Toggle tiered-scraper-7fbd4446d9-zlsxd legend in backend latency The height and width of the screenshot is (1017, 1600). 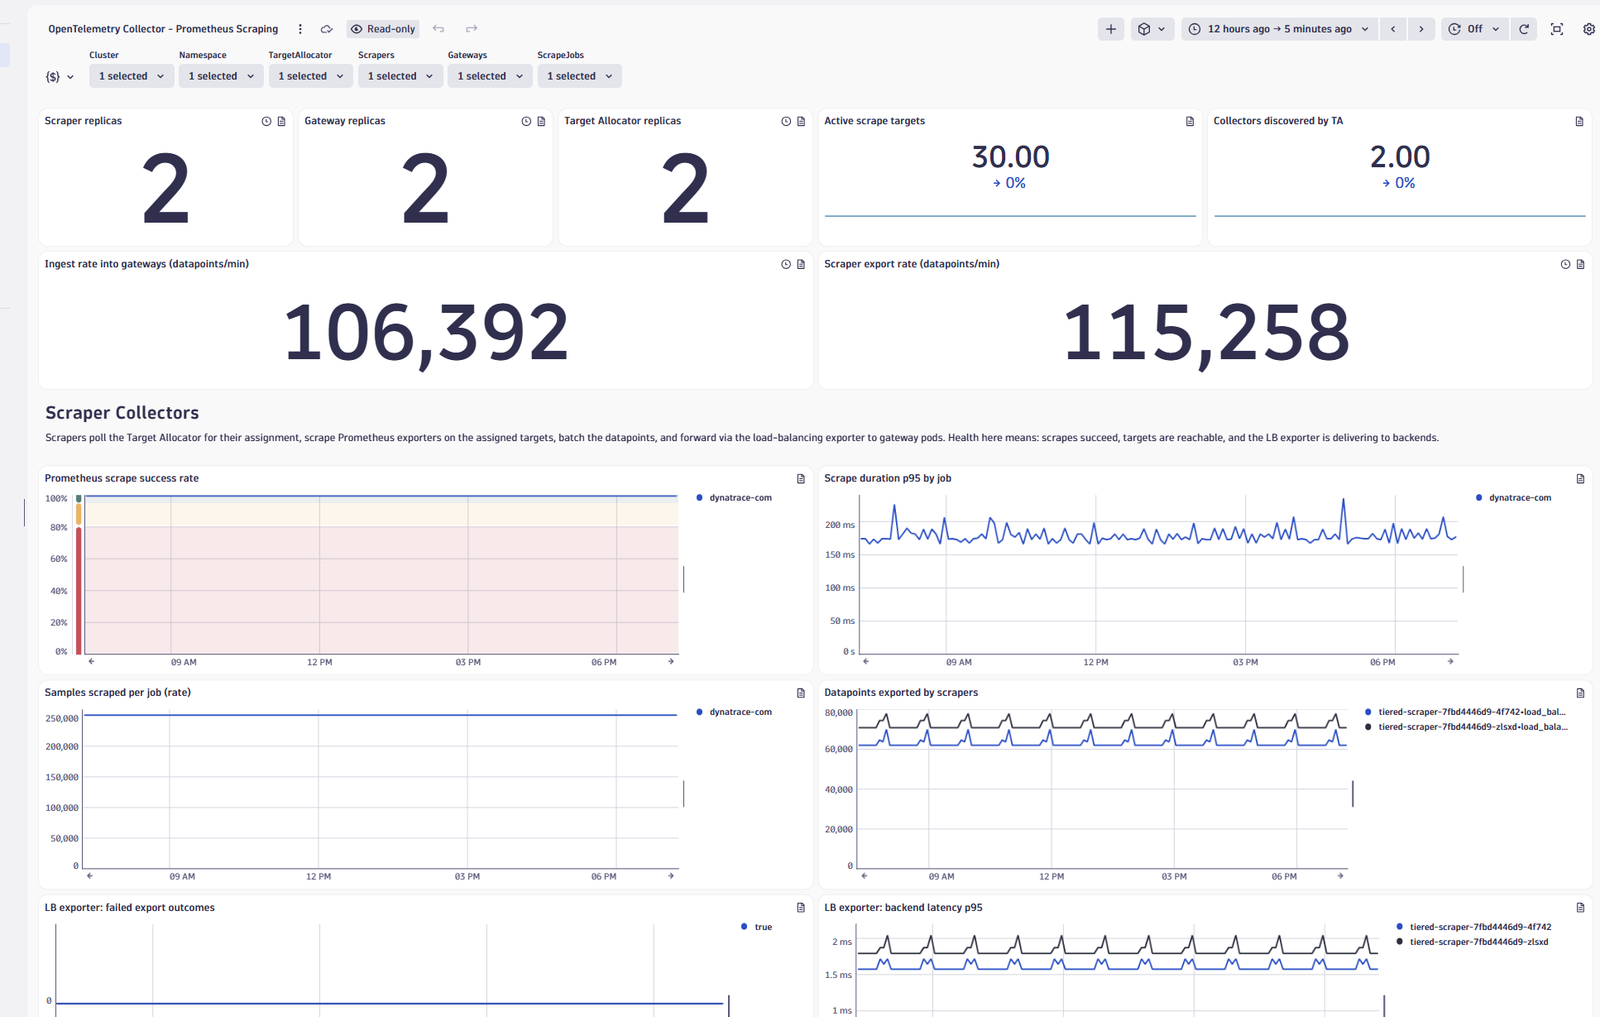pos(1472,942)
